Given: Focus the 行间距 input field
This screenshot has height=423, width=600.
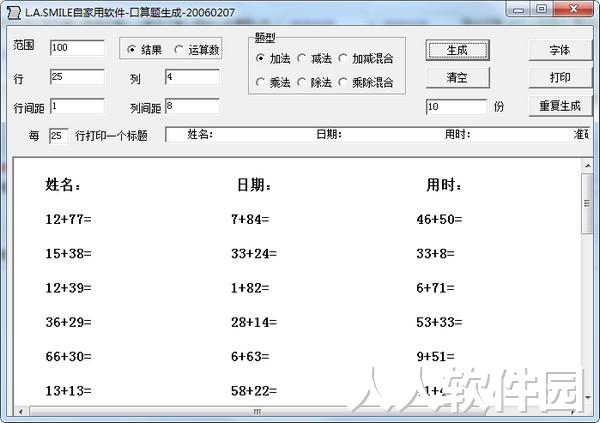Looking at the screenshot, I should click(77, 106).
